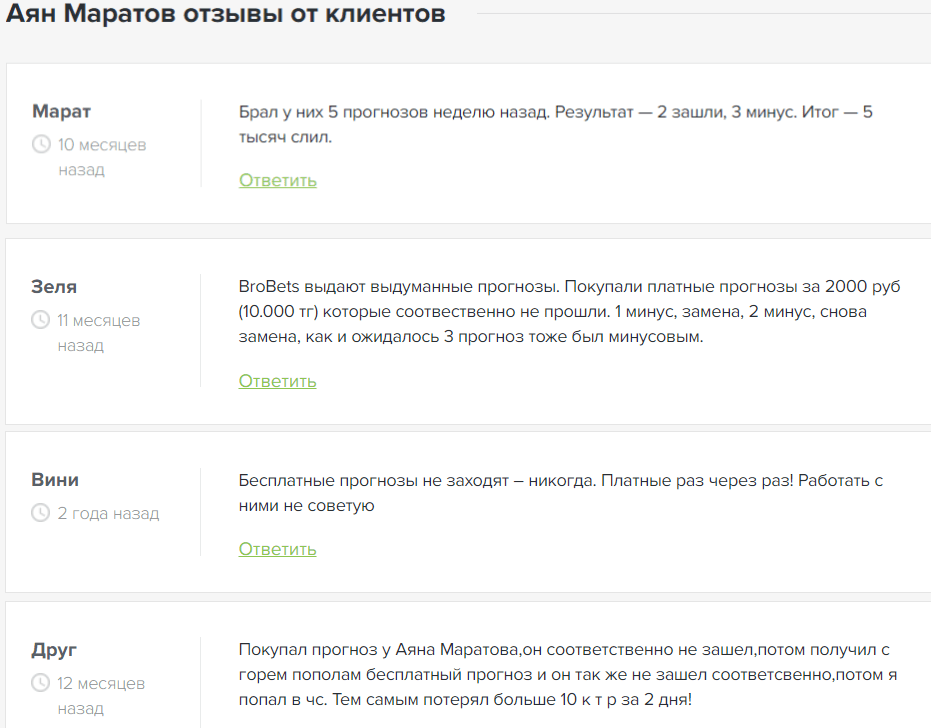
Task: Click the clock icon in Друг's review
Action: click(40, 683)
